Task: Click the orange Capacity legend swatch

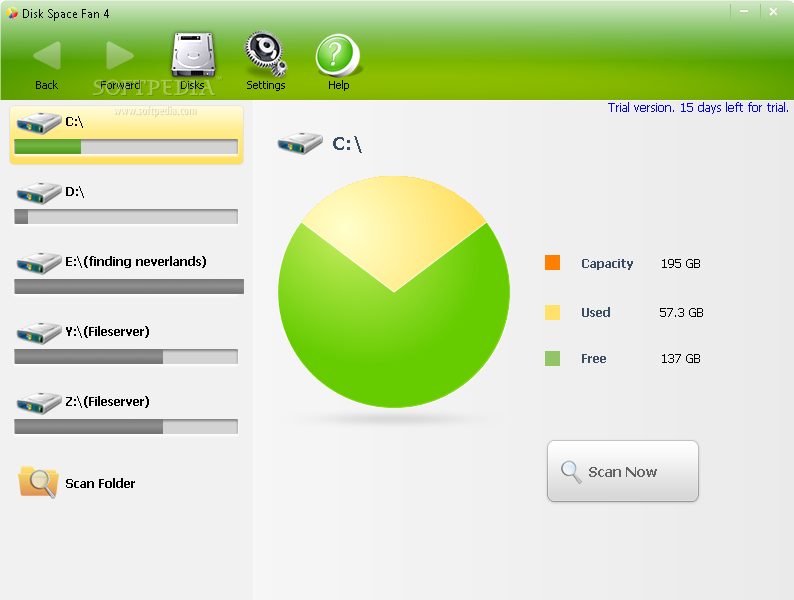Action: pos(552,262)
